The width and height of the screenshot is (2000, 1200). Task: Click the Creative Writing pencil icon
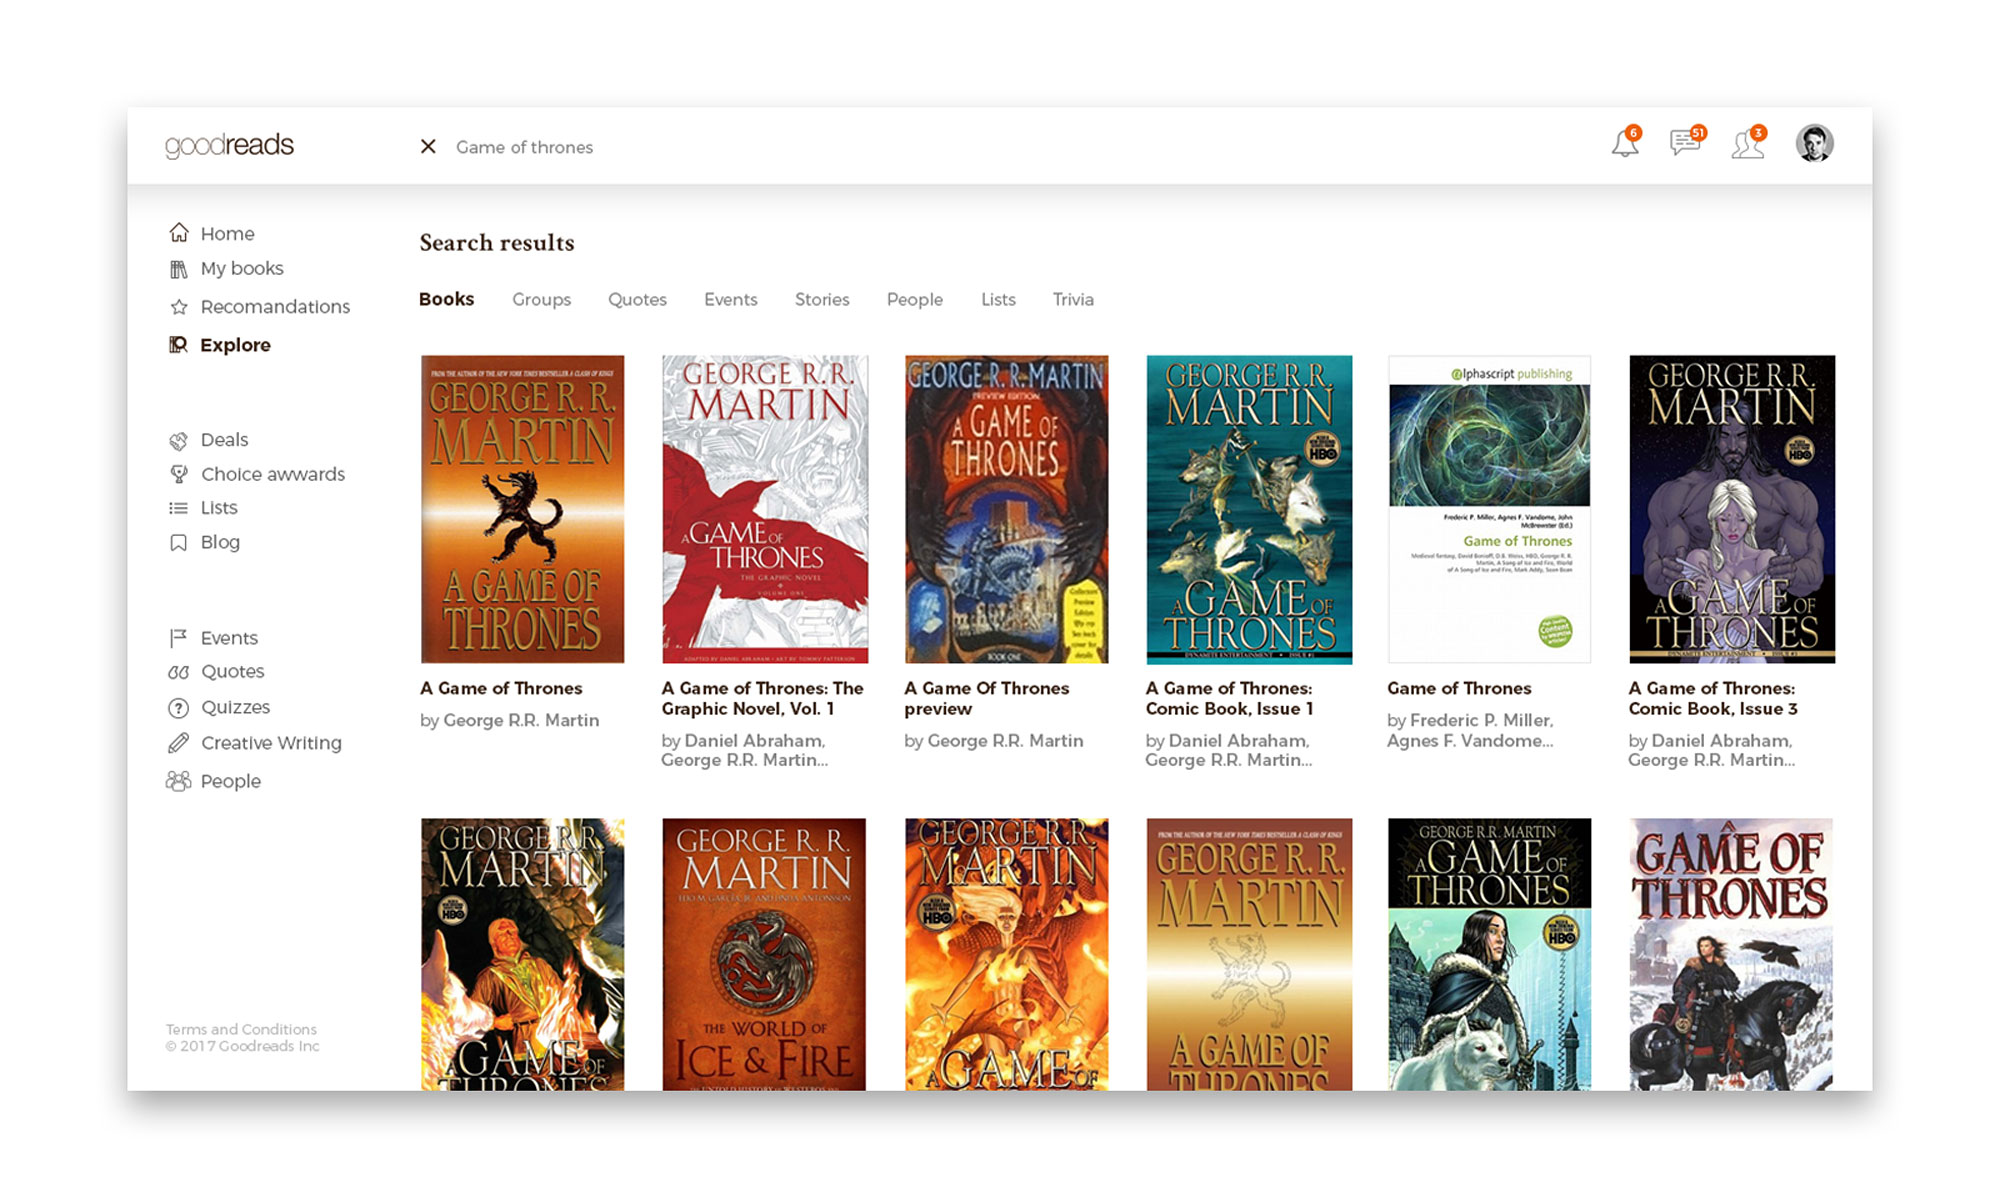pyautogui.click(x=179, y=743)
